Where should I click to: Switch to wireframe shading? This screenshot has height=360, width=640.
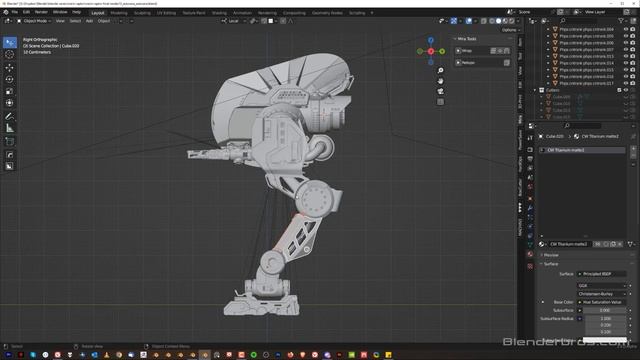tap(492, 21)
